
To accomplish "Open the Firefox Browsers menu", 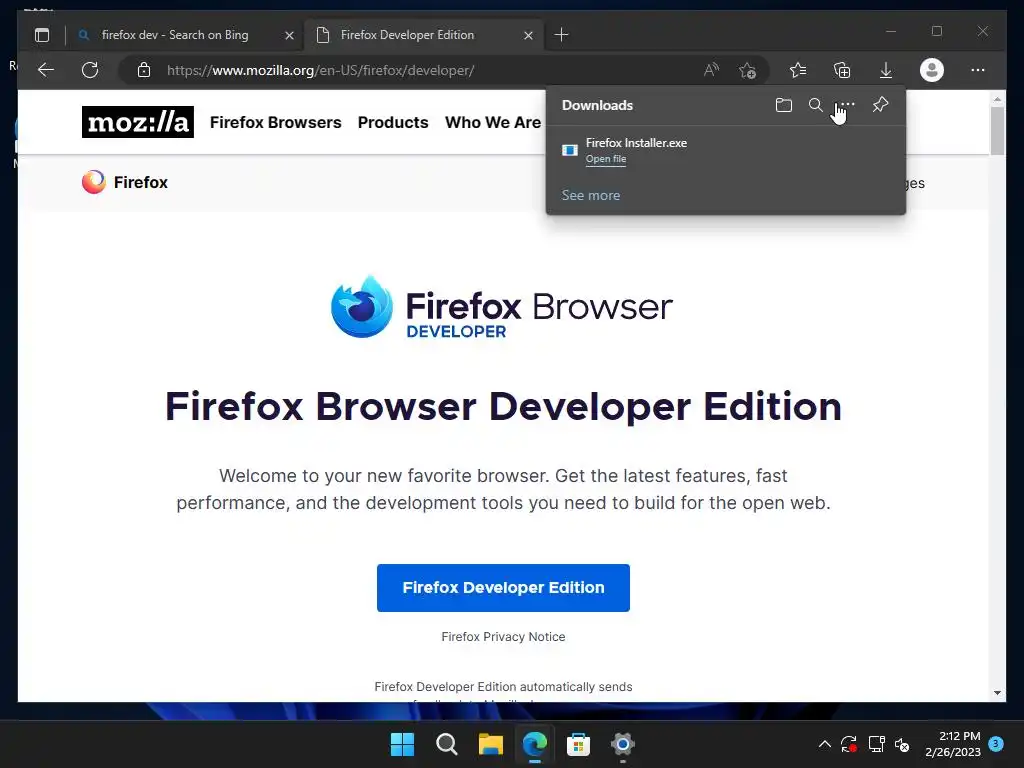I will click(x=276, y=122).
